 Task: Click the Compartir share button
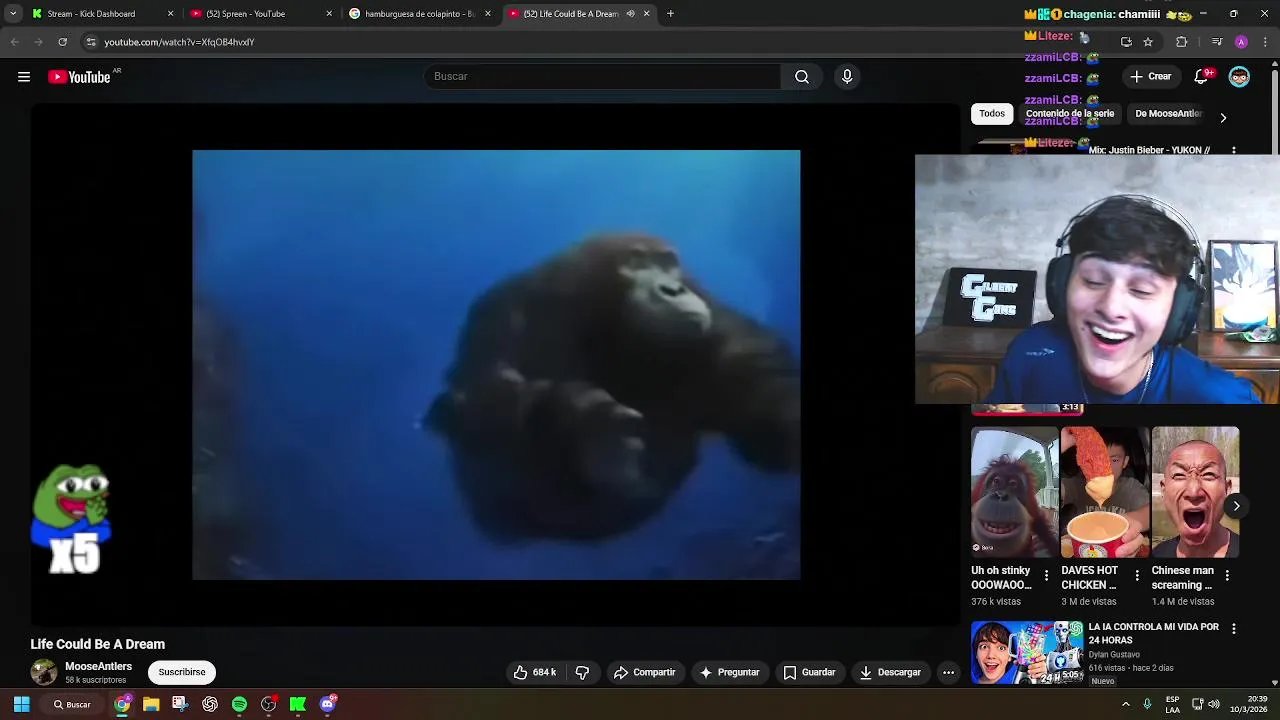point(644,673)
